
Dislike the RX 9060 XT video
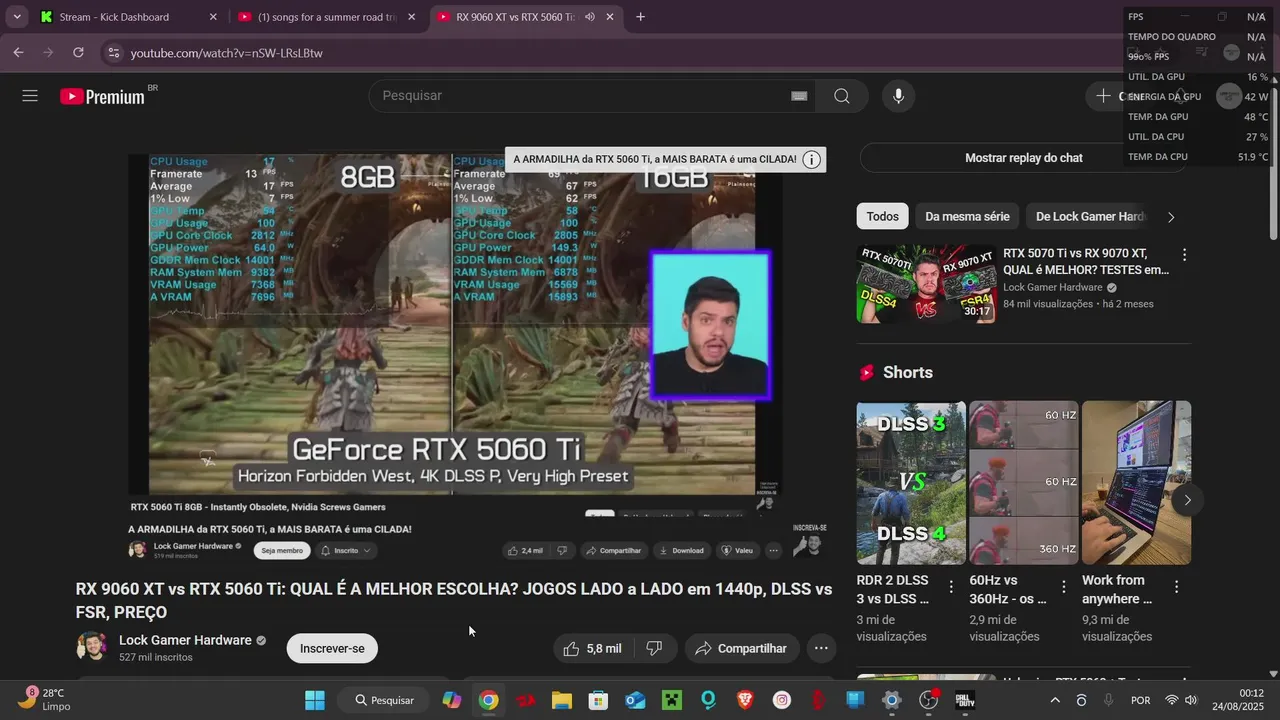655,648
